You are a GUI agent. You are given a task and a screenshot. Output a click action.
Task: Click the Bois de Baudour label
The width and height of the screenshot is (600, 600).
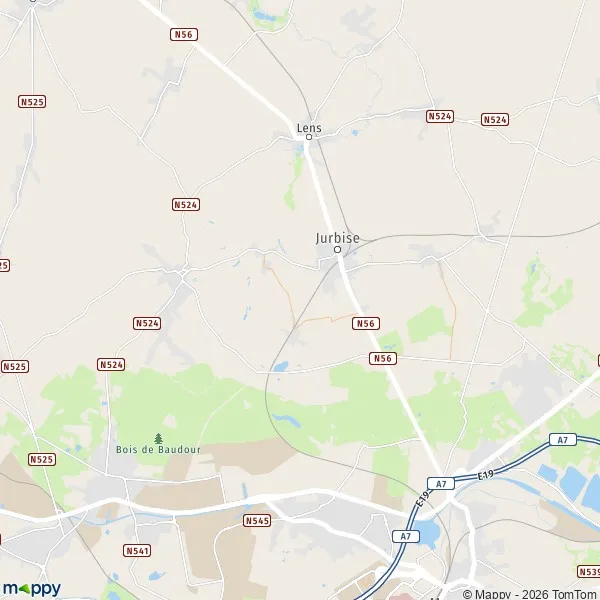point(158,450)
